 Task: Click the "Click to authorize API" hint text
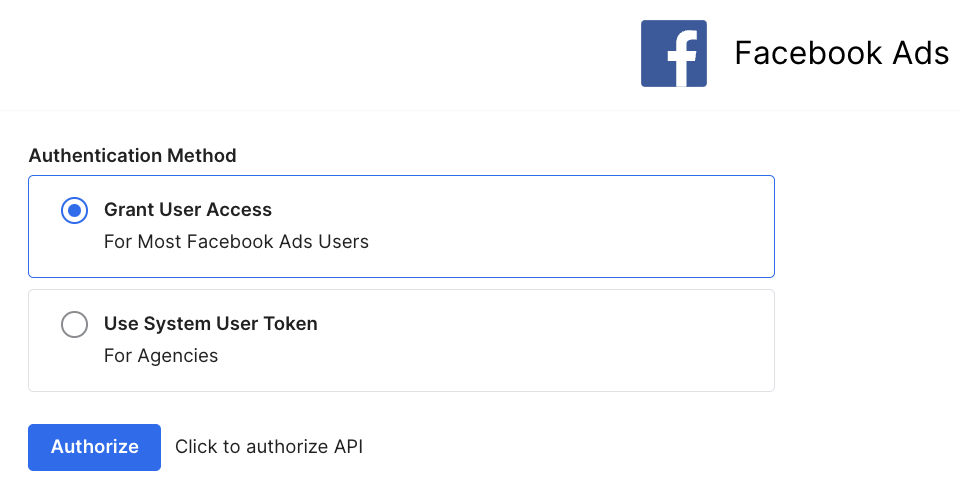[269, 447]
